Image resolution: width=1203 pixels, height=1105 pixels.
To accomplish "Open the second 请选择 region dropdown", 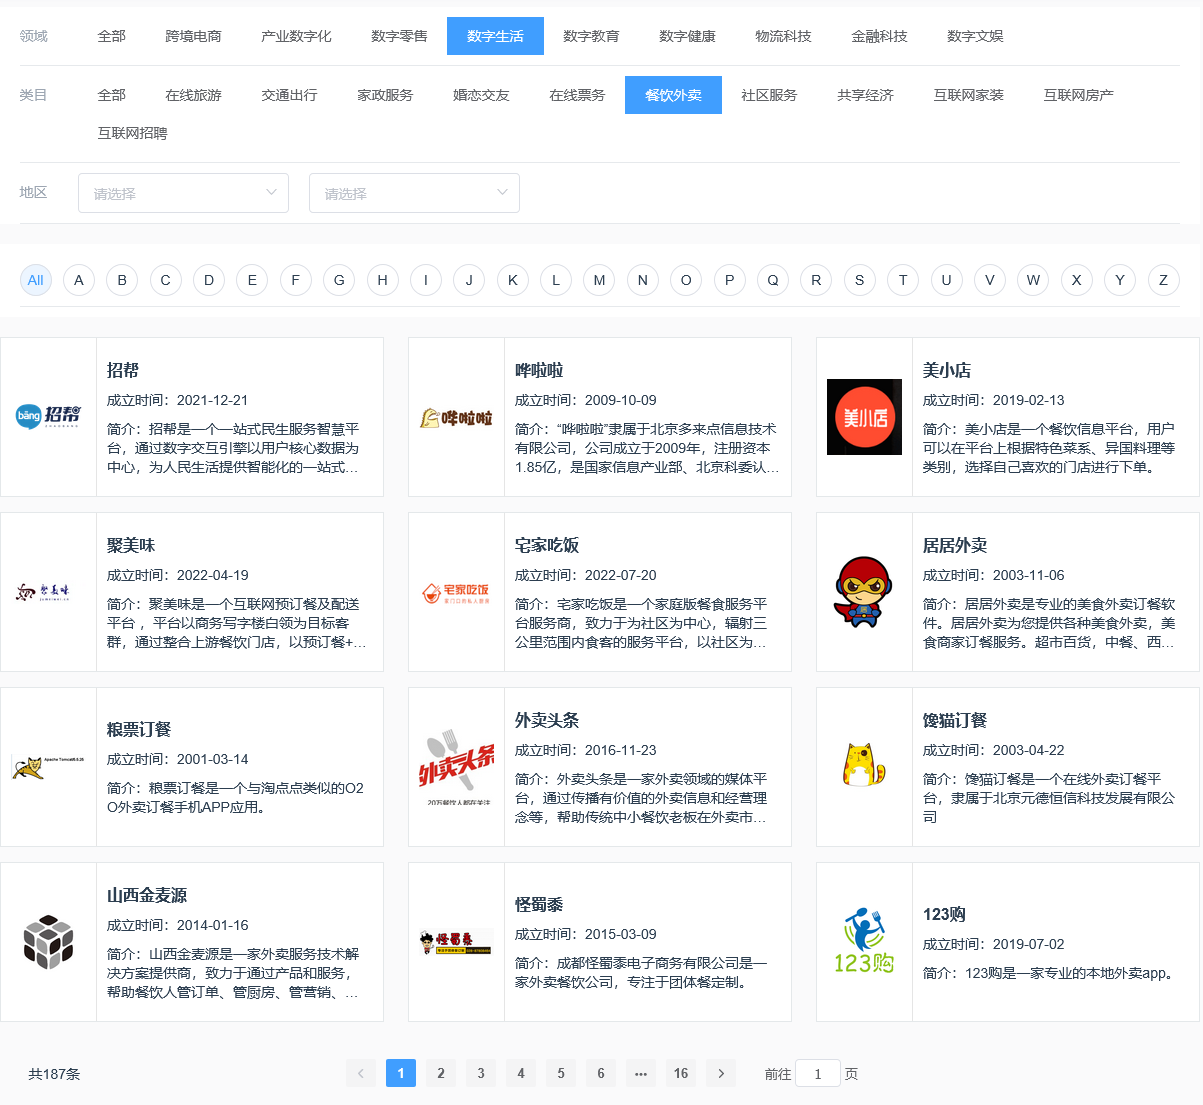I will click(x=414, y=192).
